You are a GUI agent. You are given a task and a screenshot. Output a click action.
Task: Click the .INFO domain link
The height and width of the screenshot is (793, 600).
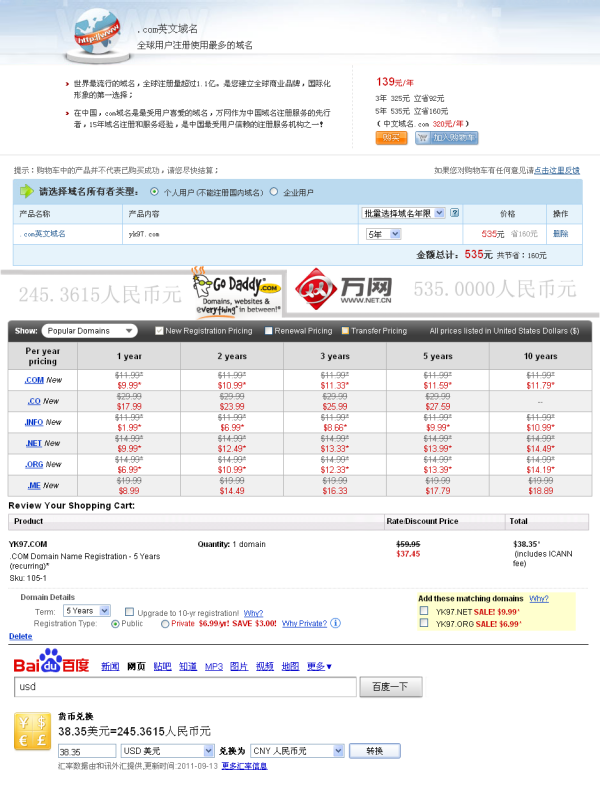34,422
